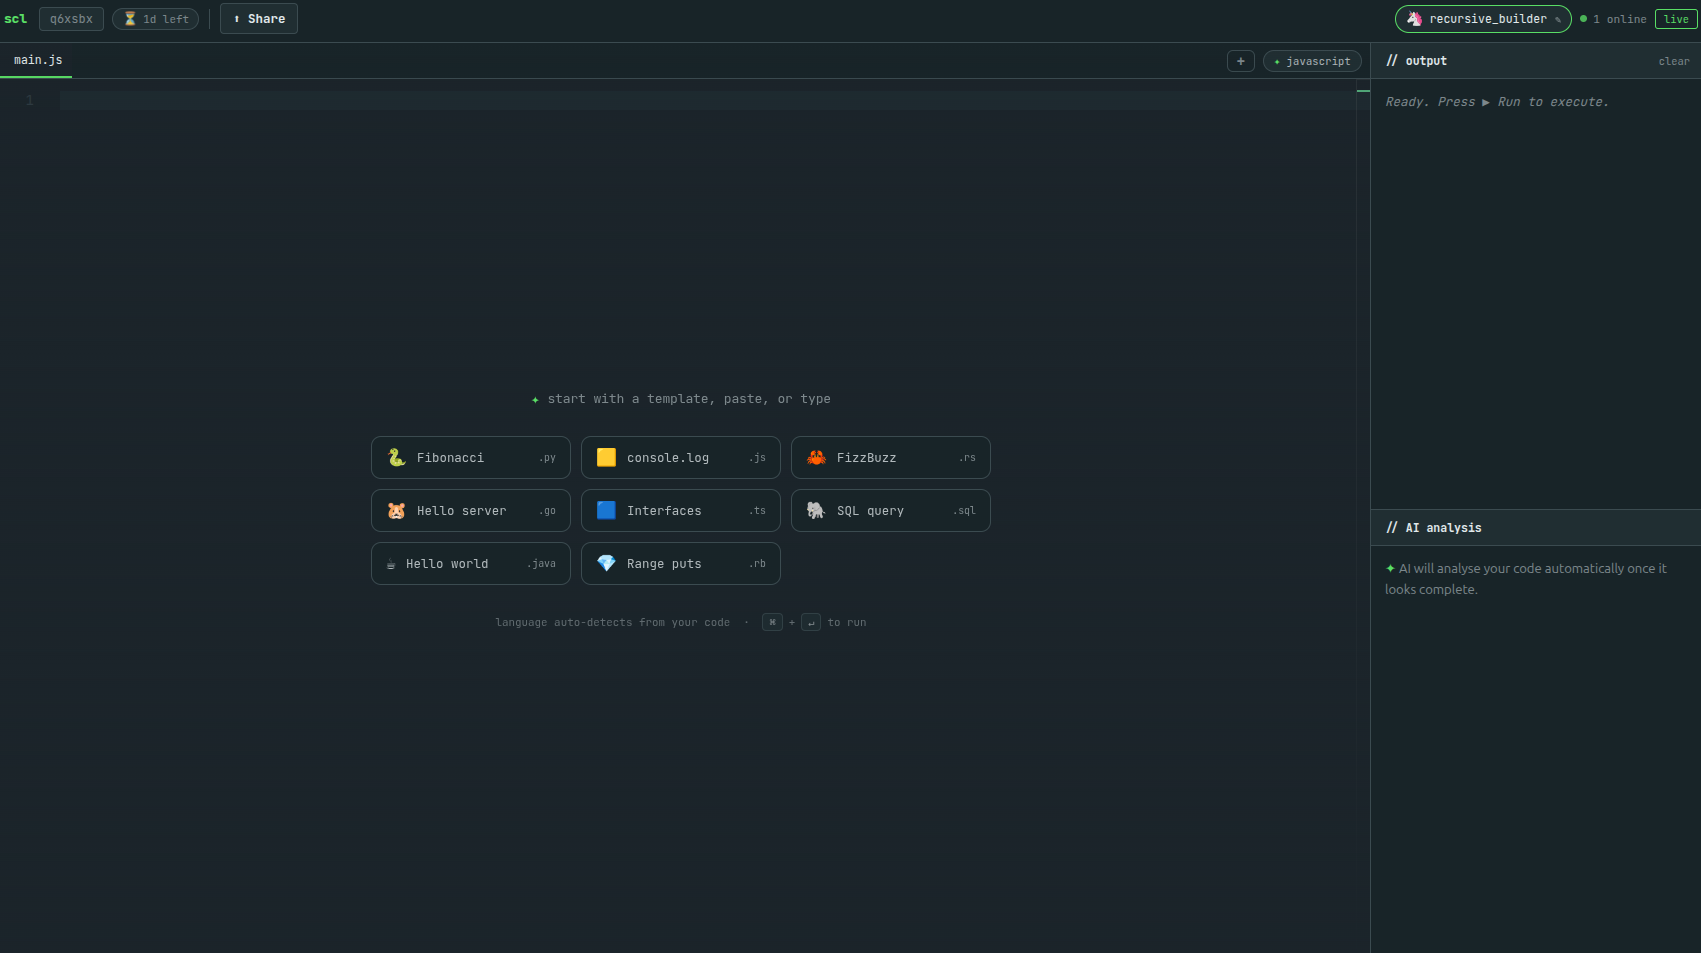Click 'start with a template' hint text
The image size is (1701, 953).
(689, 399)
